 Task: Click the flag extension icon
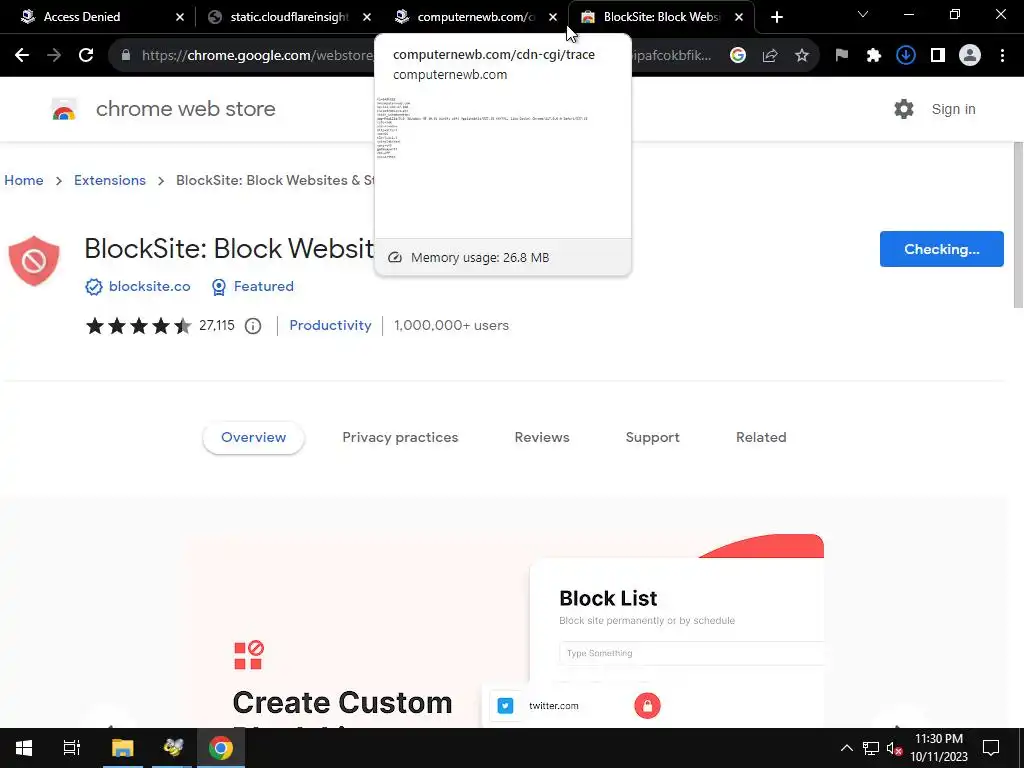(x=842, y=56)
